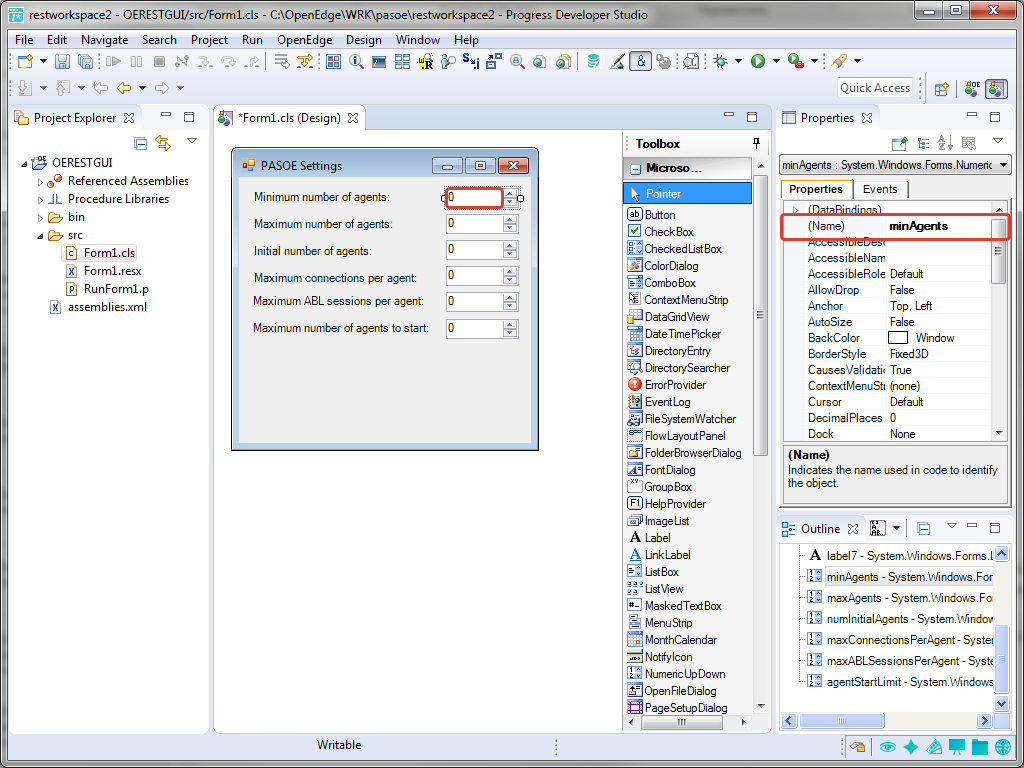Open the minAgents object selector dropdown

[1003, 165]
